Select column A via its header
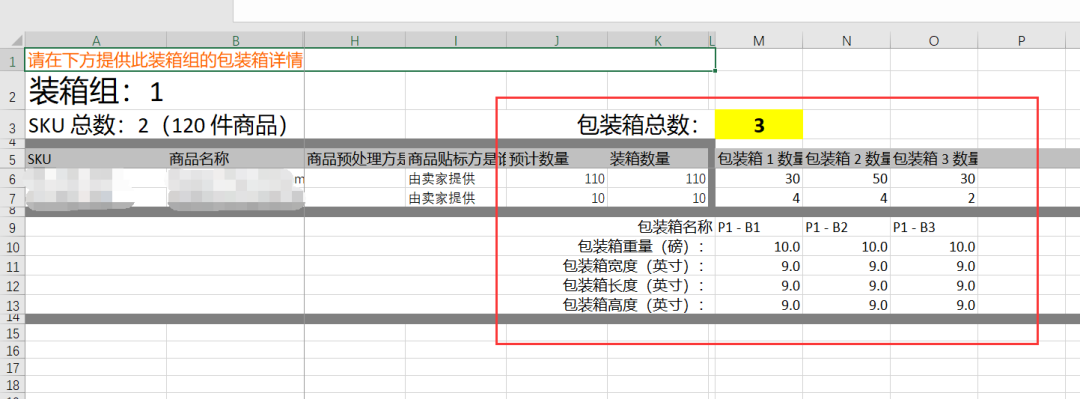Screen dimensions: 1080x399 (x=96, y=41)
